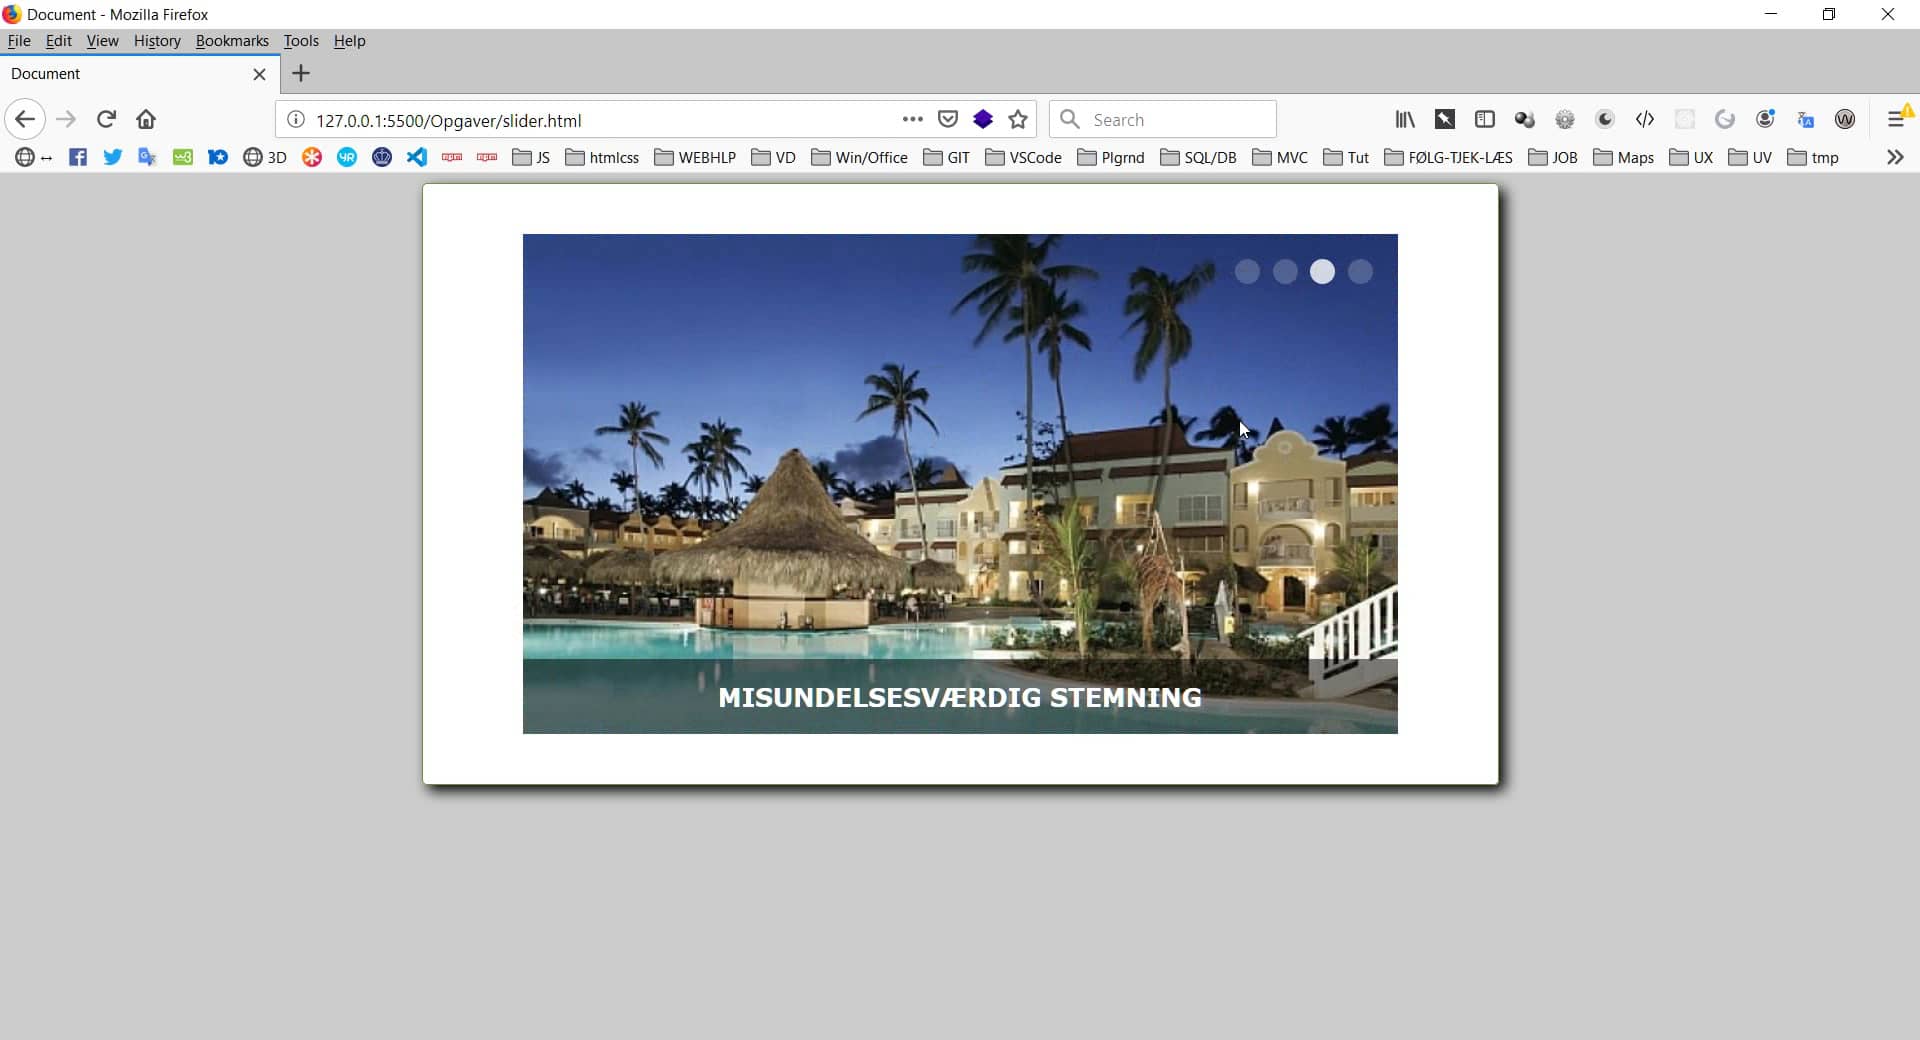Open the W3Schools bookmark

point(183,158)
